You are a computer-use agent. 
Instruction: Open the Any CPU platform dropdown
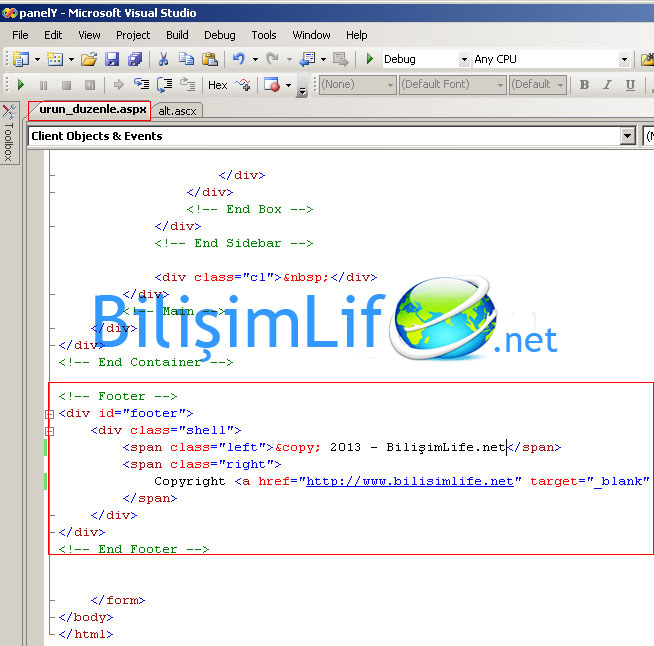624,60
